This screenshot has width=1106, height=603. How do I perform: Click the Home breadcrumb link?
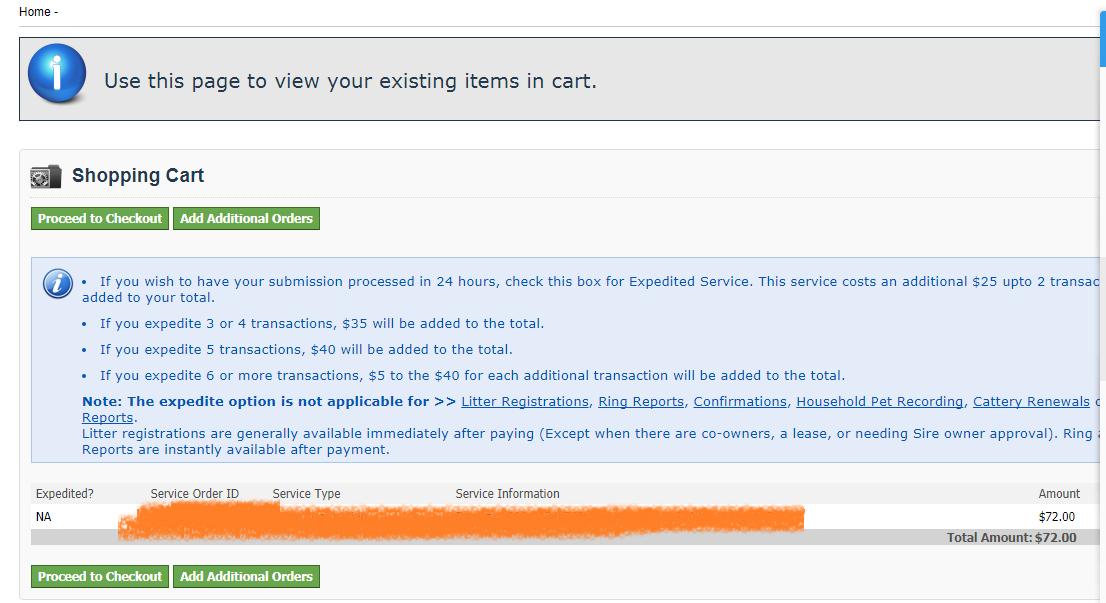point(34,12)
